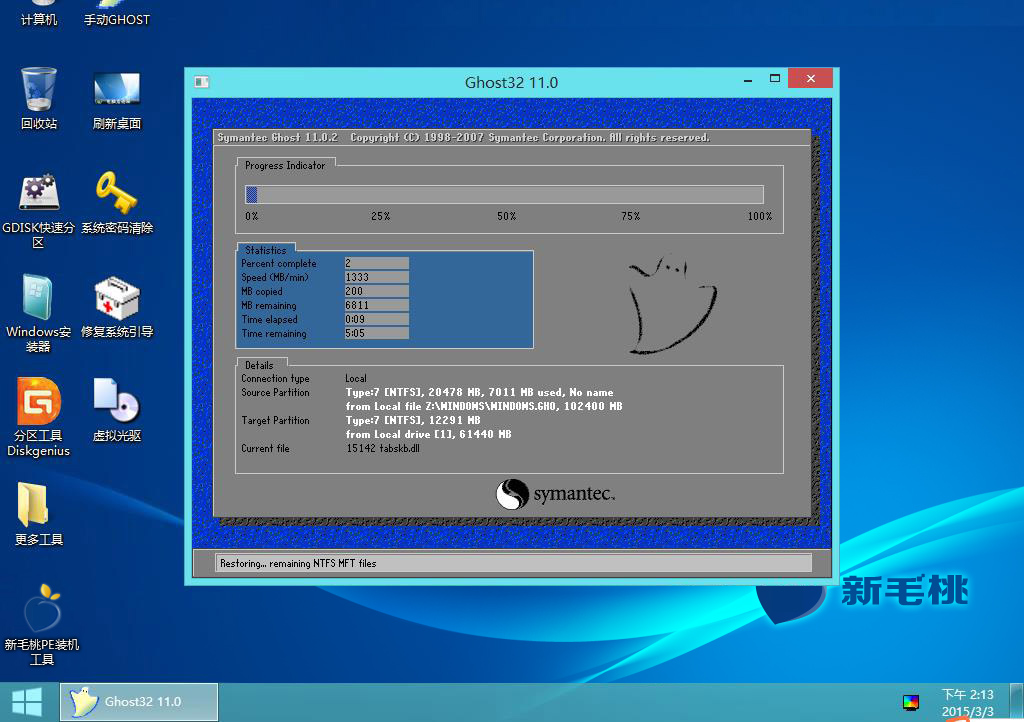Screen dimensions: 1024x722
Task: Click the restore progress bar
Action: 504,195
